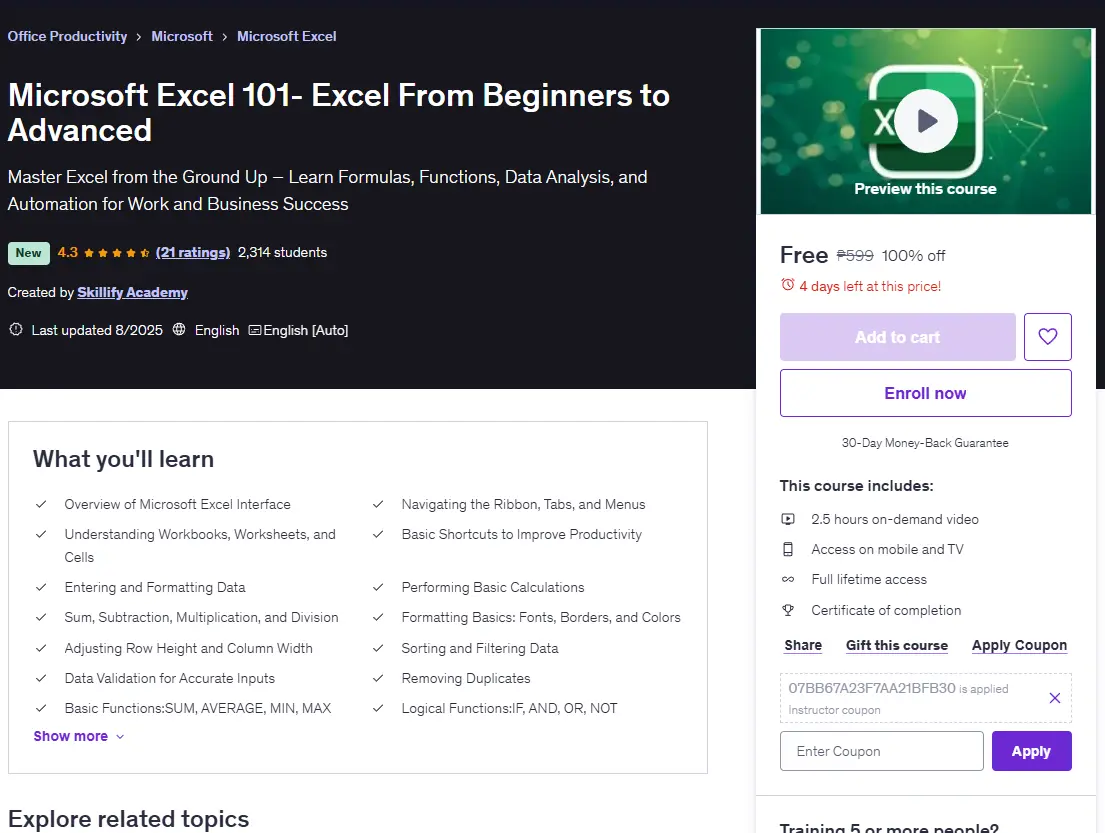Click the on-demand video icon
The image size is (1105, 833).
coord(788,519)
